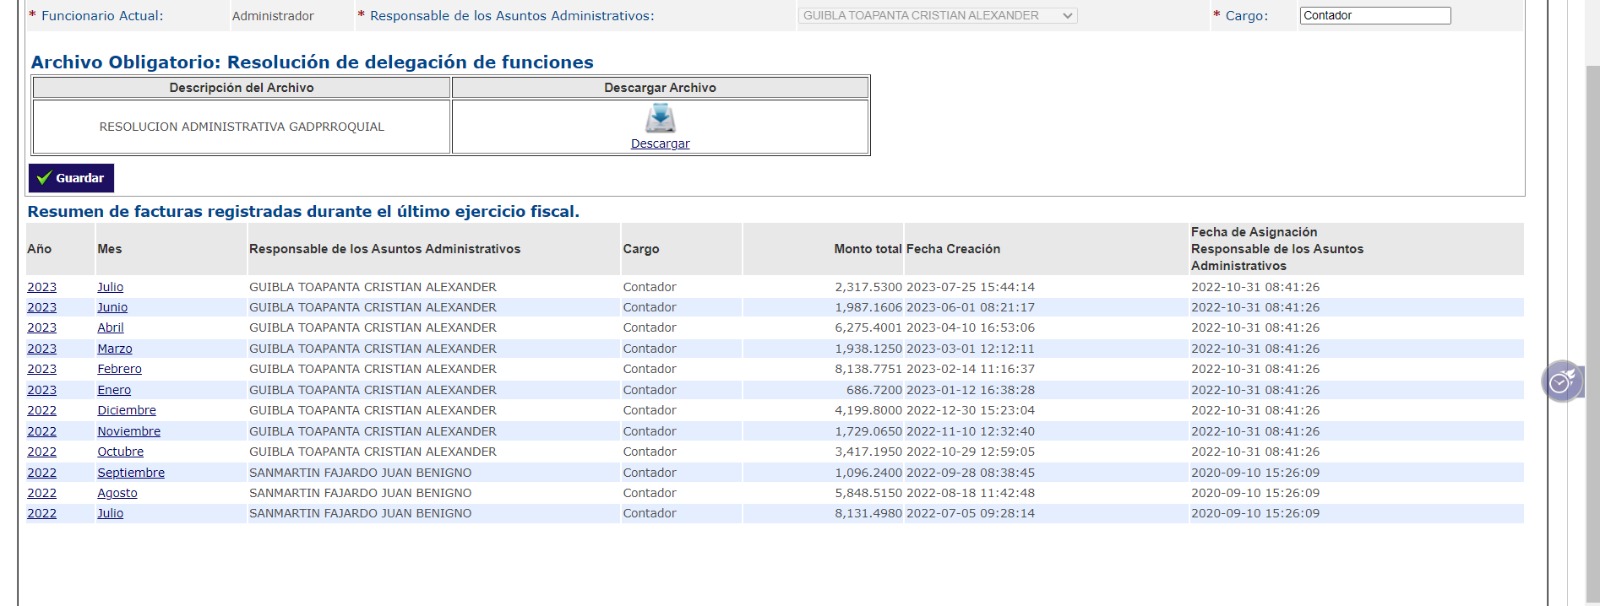
Task: Open the Noviembre month link
Action: [x=128, y=432]
